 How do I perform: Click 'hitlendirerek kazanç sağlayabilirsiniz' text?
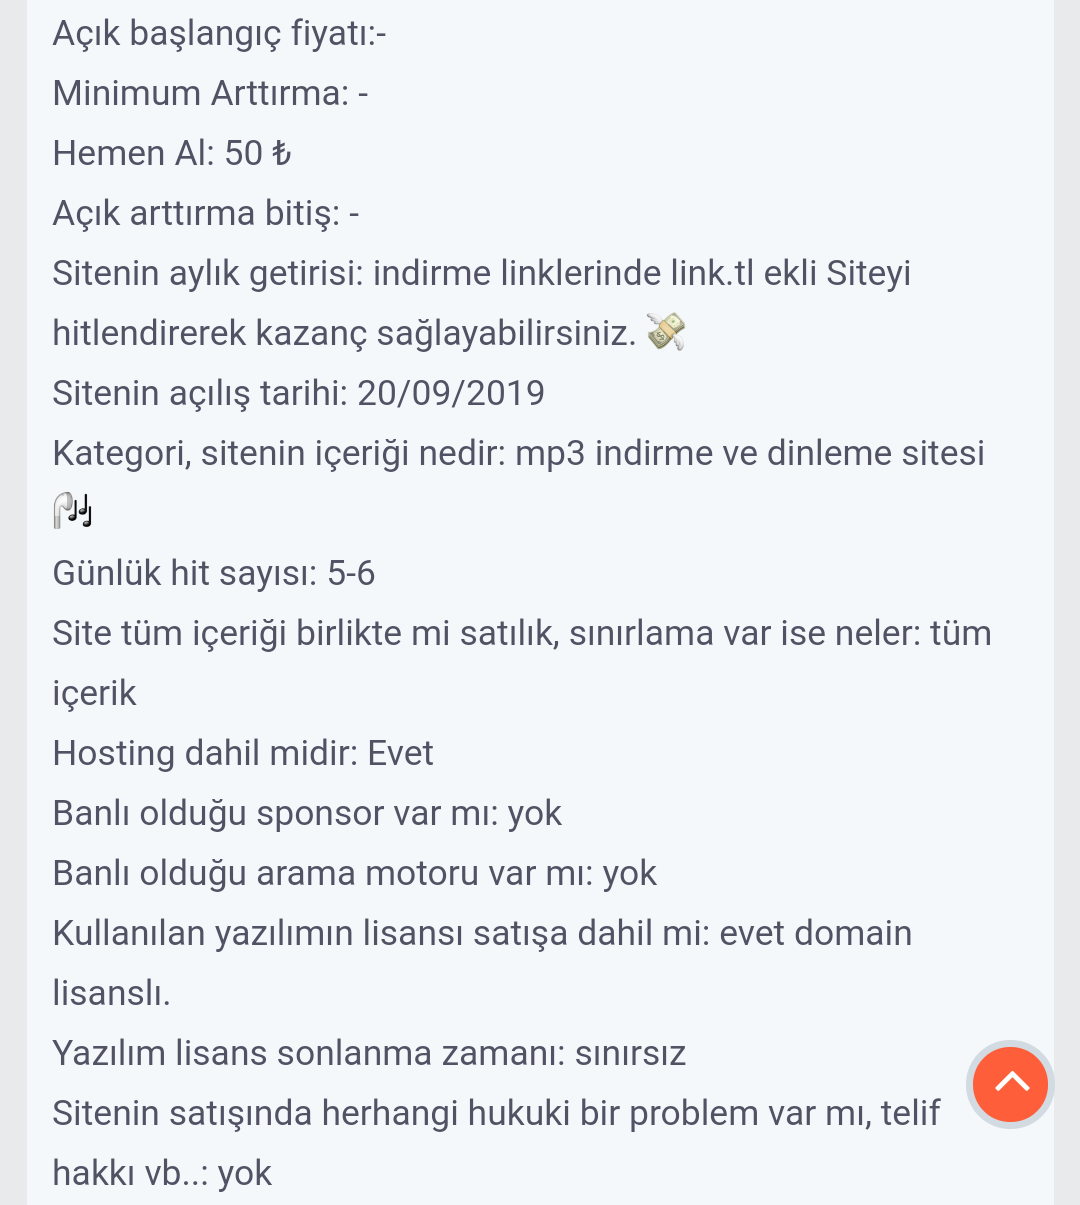coord(344,333)
